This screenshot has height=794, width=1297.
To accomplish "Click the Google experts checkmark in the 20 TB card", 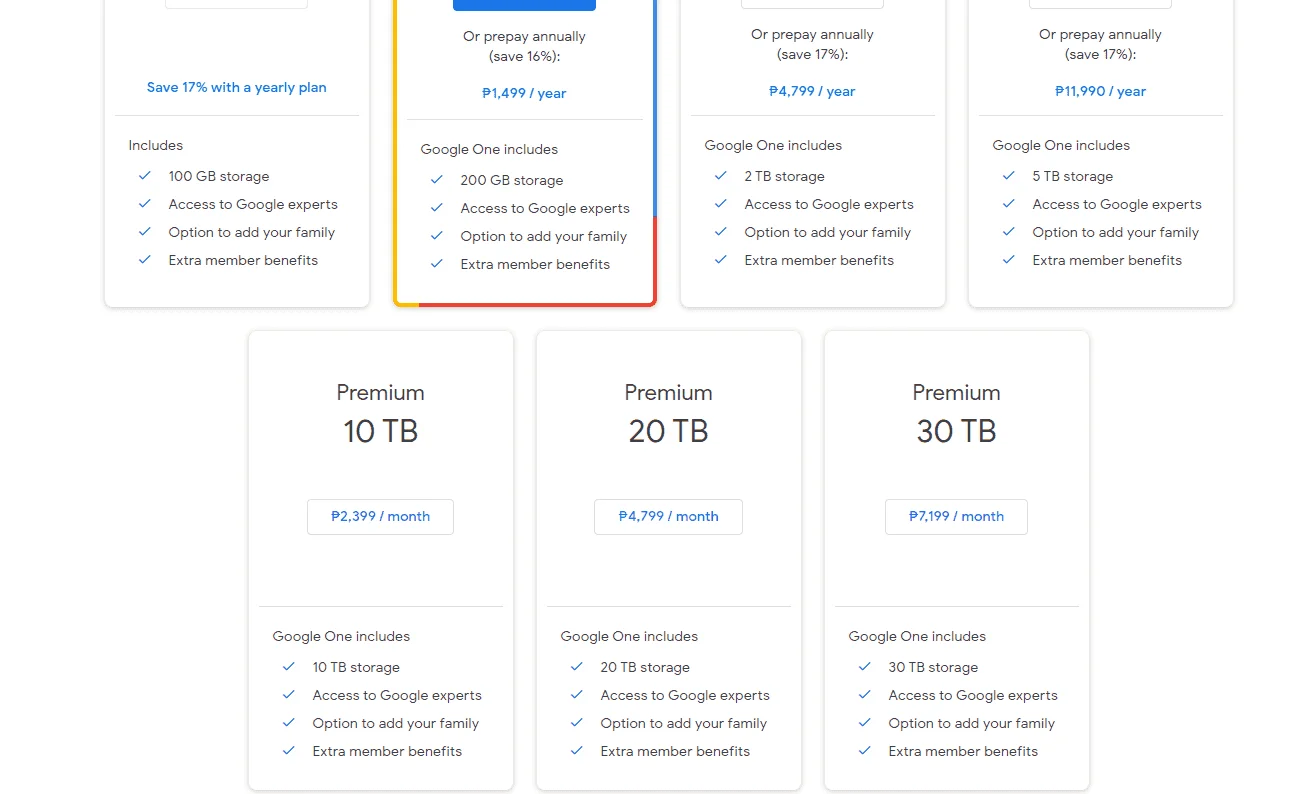I will coord(577,694).
